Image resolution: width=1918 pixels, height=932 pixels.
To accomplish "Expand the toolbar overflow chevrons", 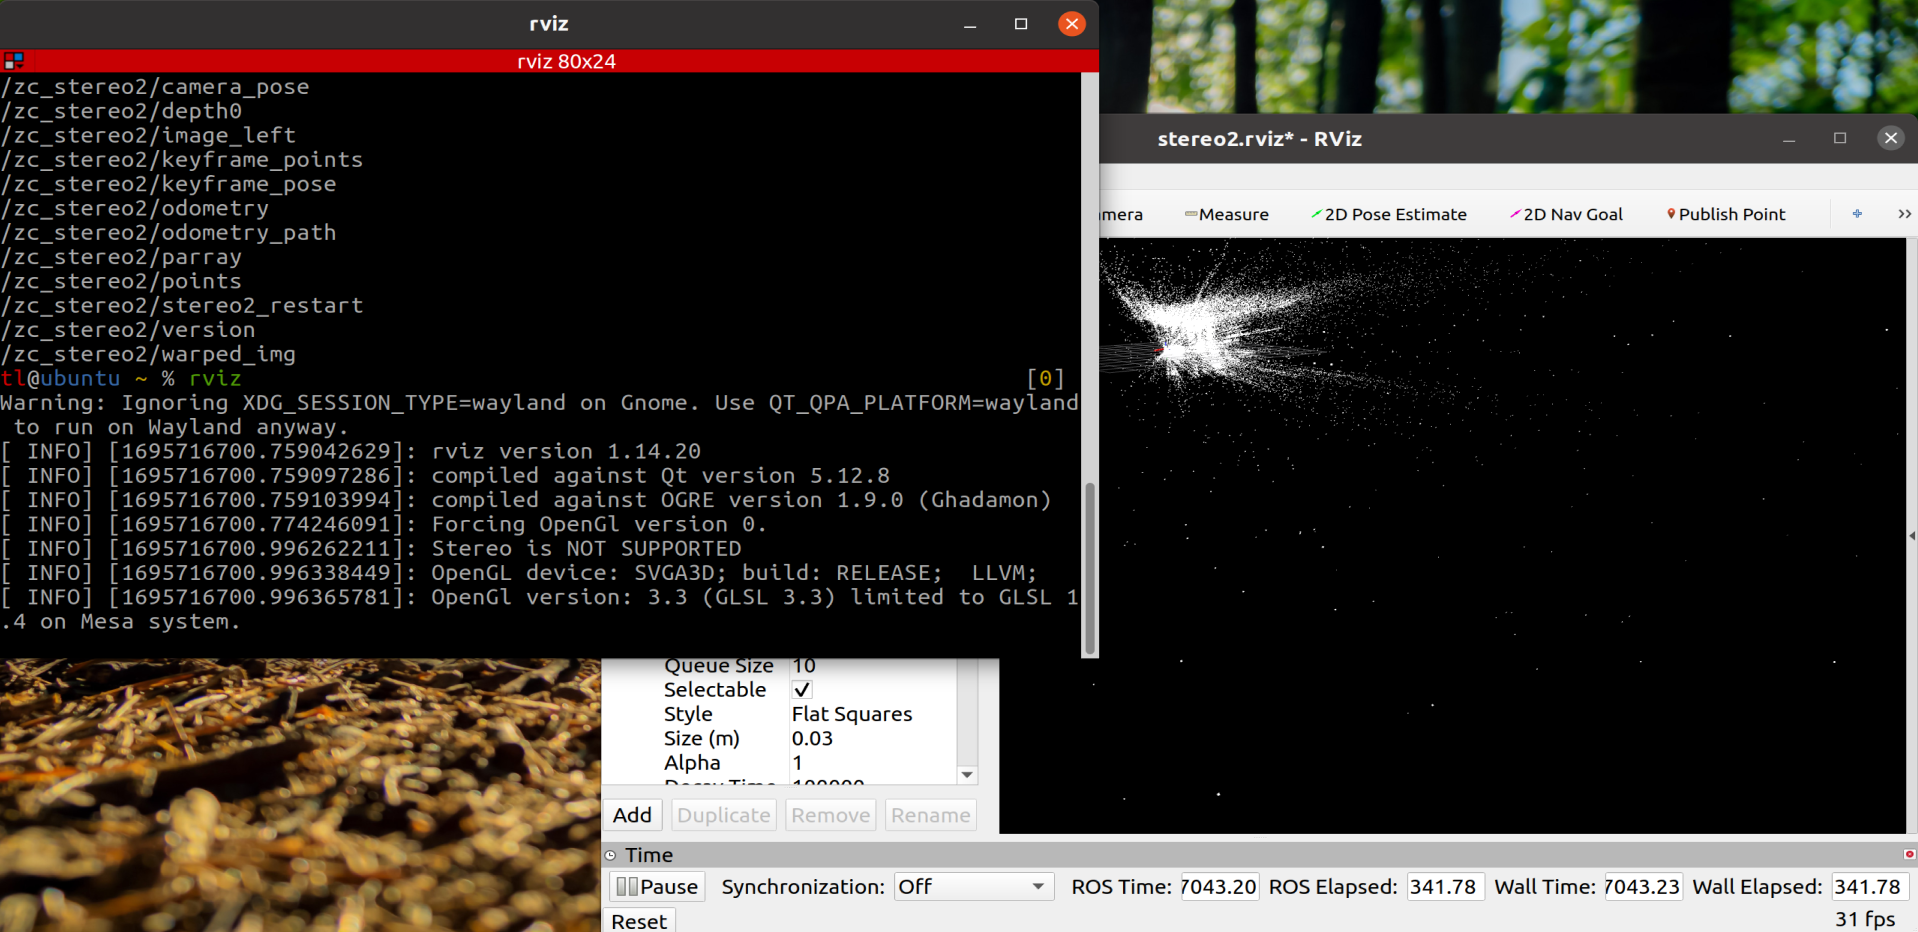I will (x=1904, y=214).
